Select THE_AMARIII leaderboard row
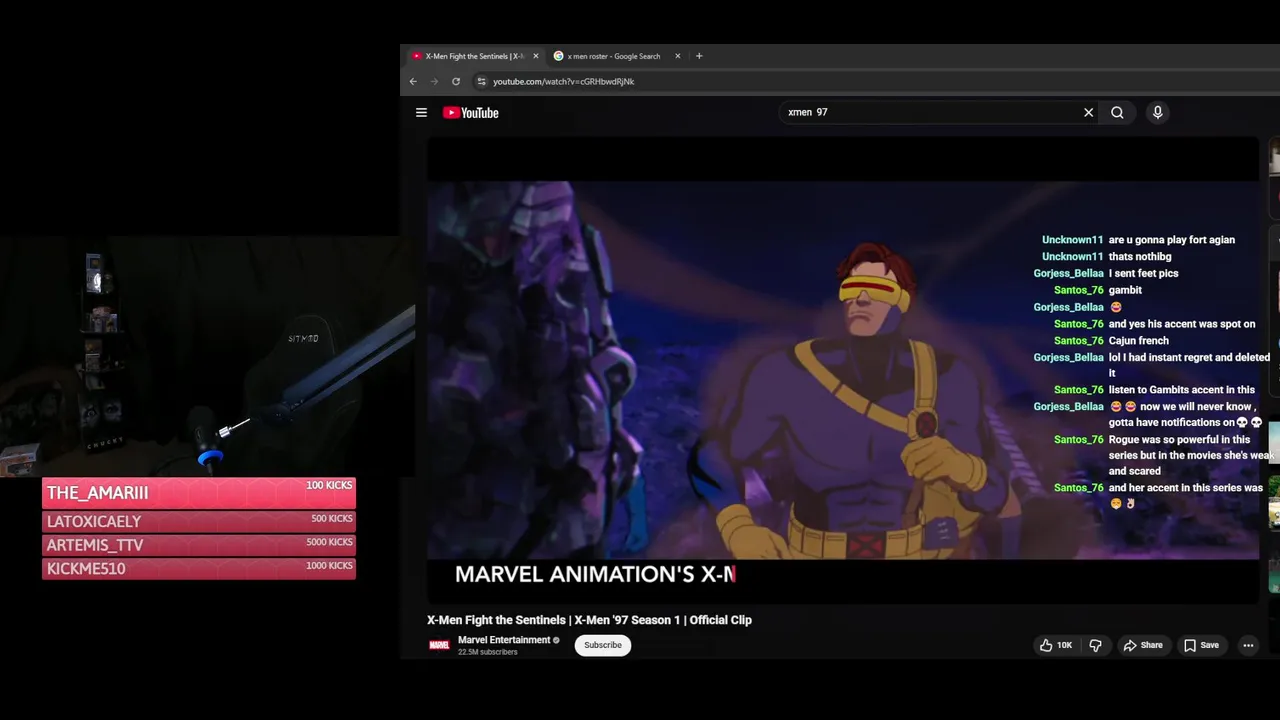Viewport: 1280px width, 720px height. tap(199, 493)
